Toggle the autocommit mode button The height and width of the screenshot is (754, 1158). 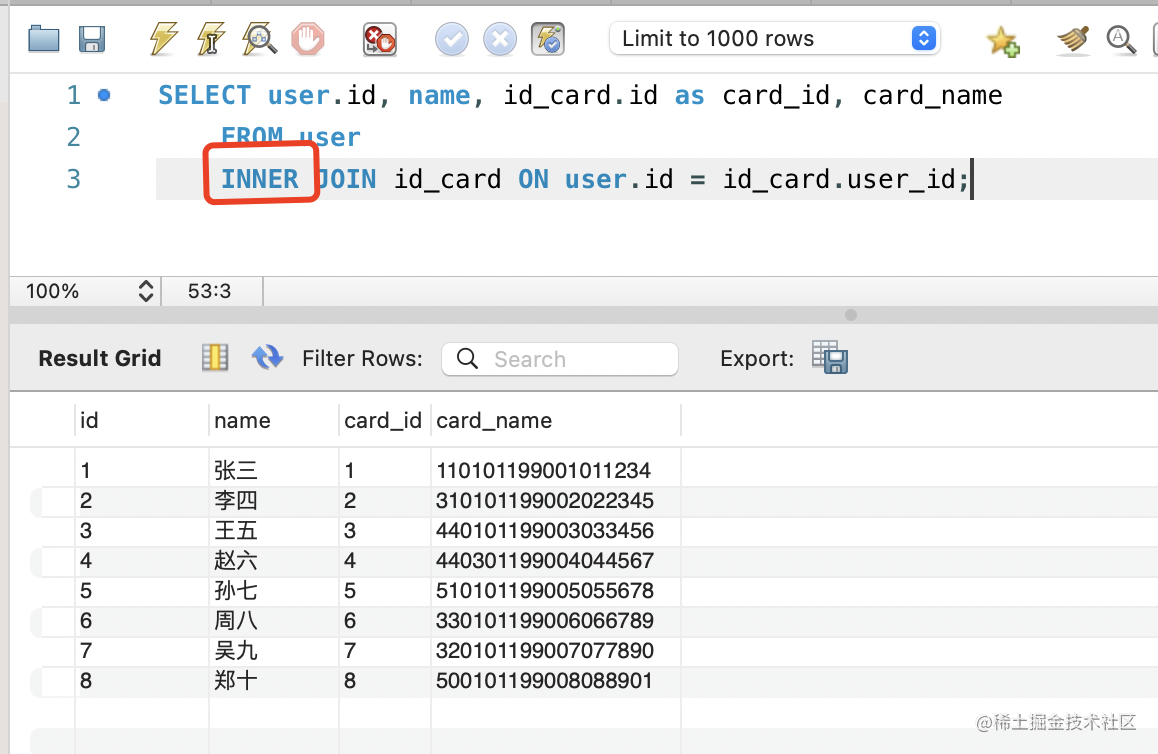(549, 39)
